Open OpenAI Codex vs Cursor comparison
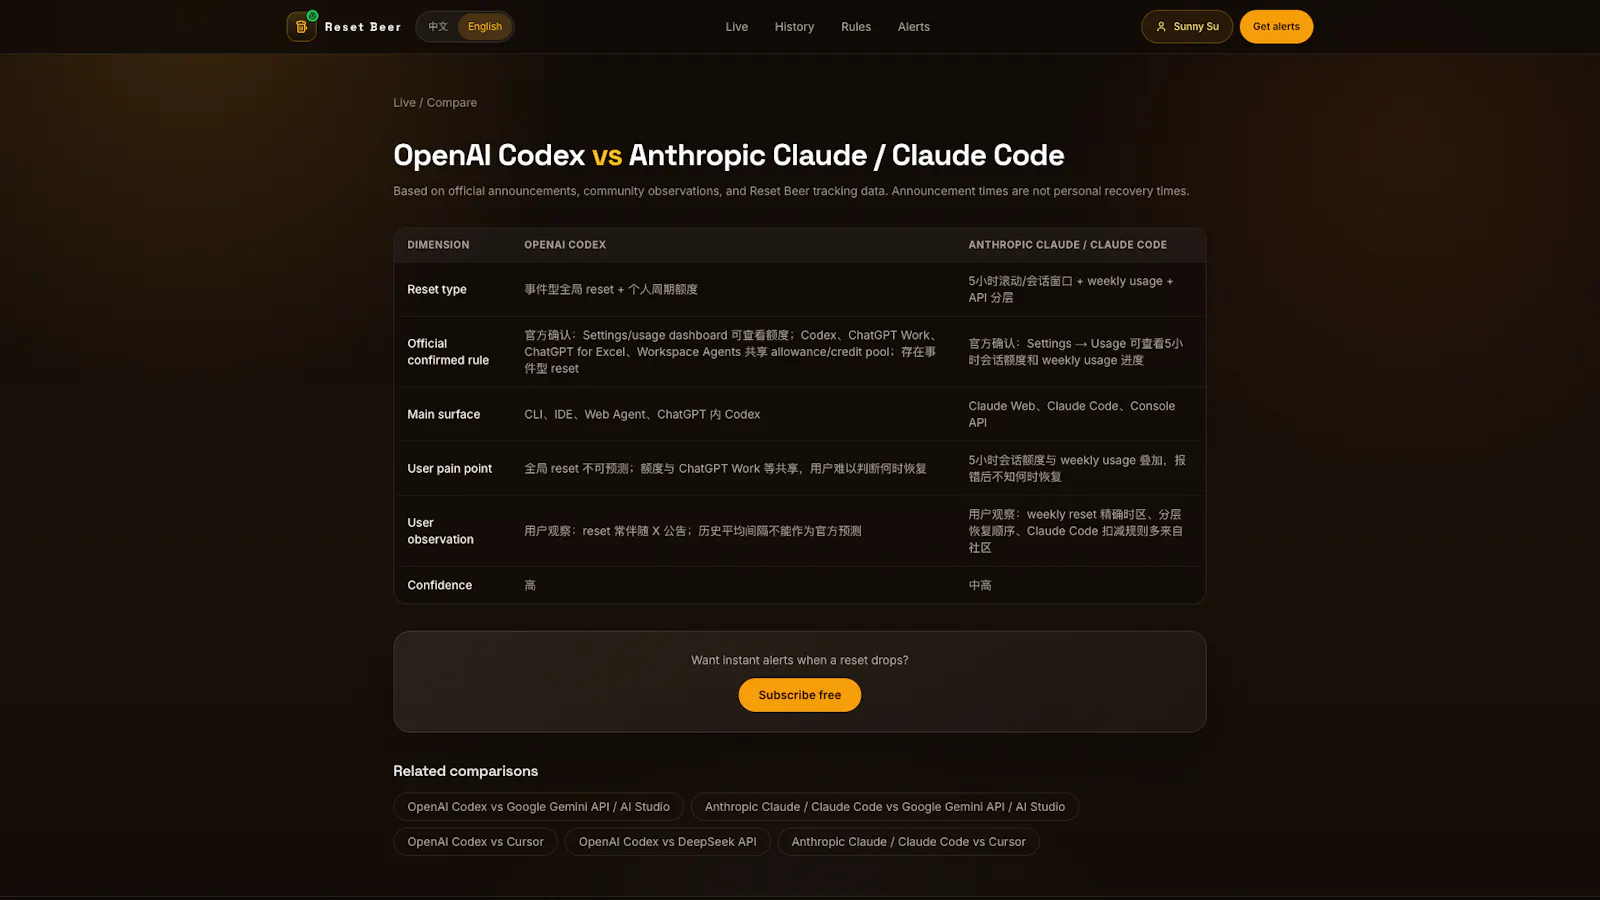The height and width of the screenshot is (900, 1600). coord(475,842)
